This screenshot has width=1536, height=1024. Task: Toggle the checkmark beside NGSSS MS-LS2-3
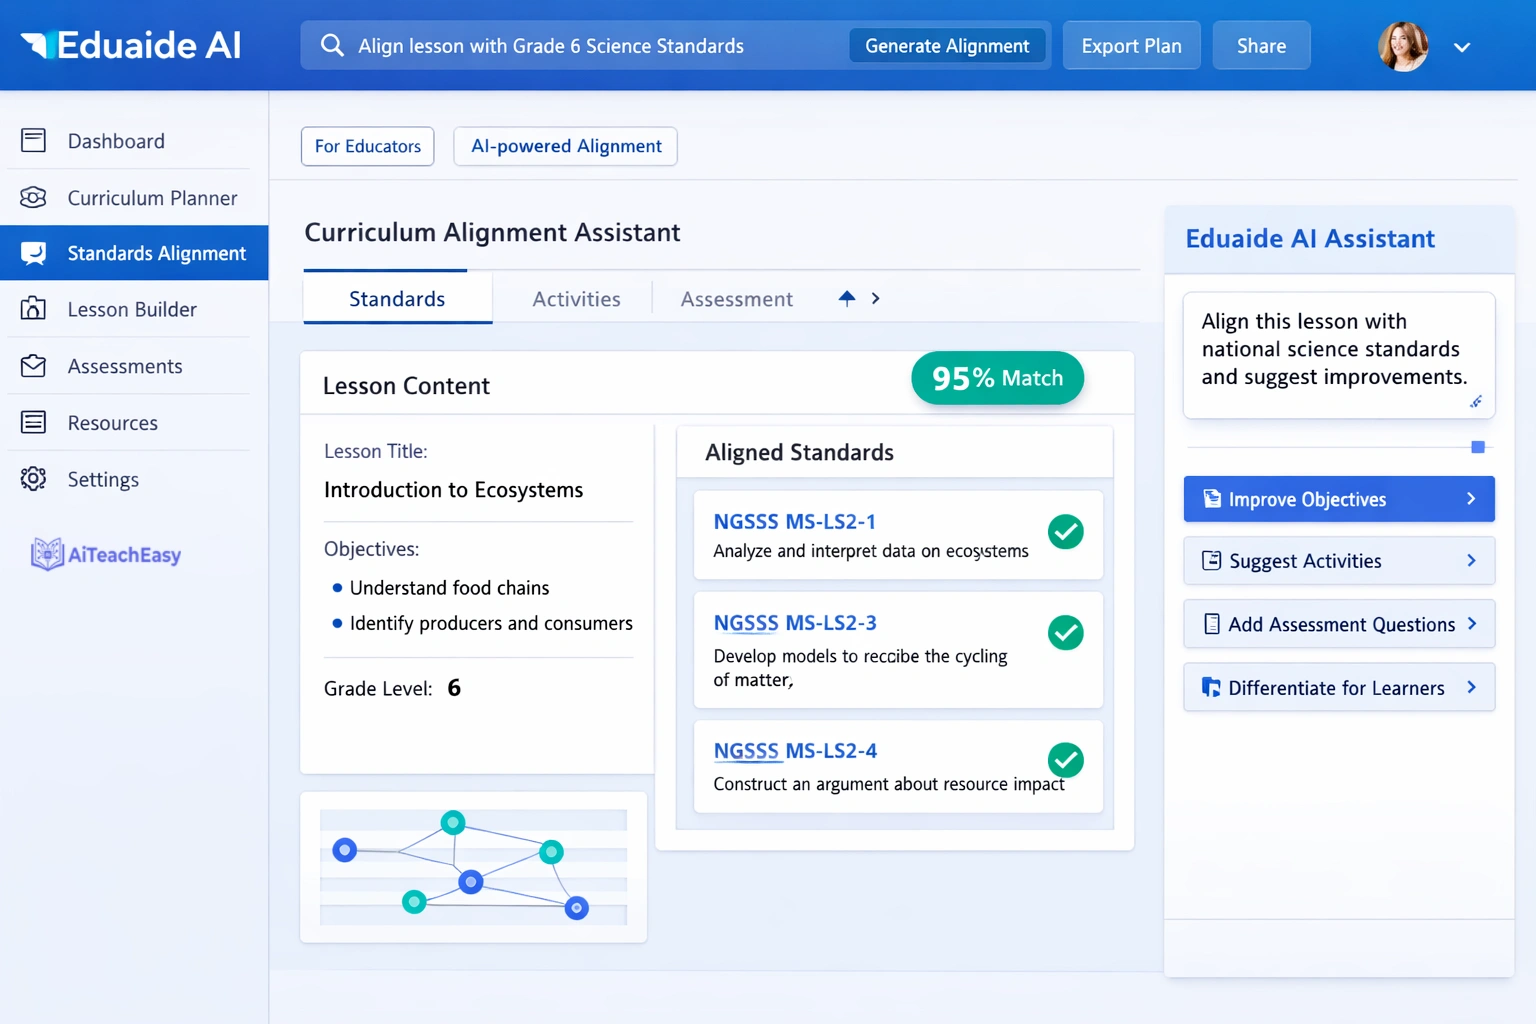(x=1065, y=633)
